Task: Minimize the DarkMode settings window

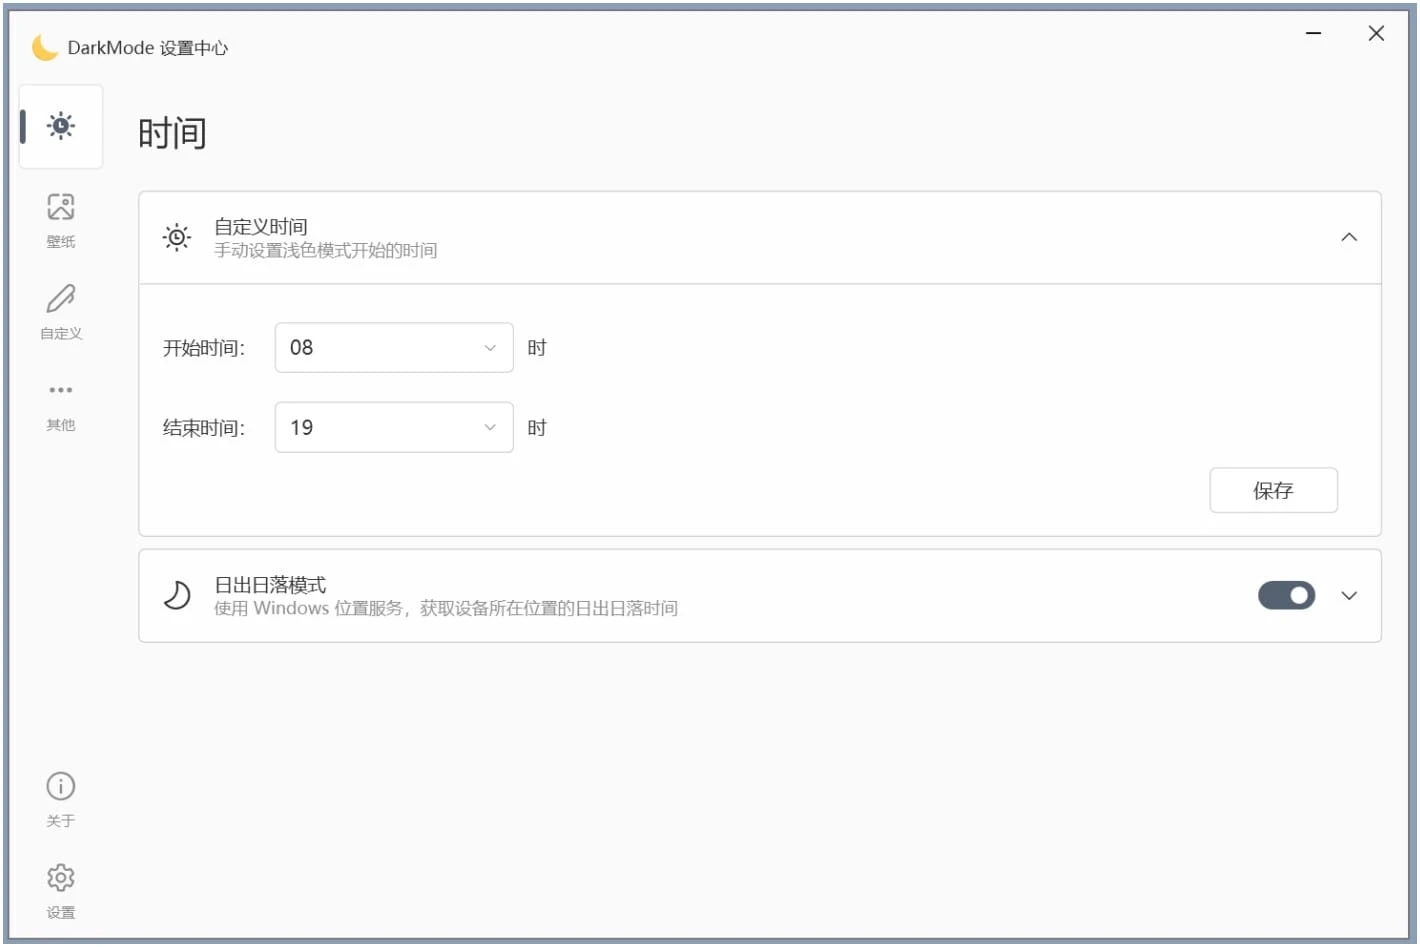Action: [x=1314, y=34]
